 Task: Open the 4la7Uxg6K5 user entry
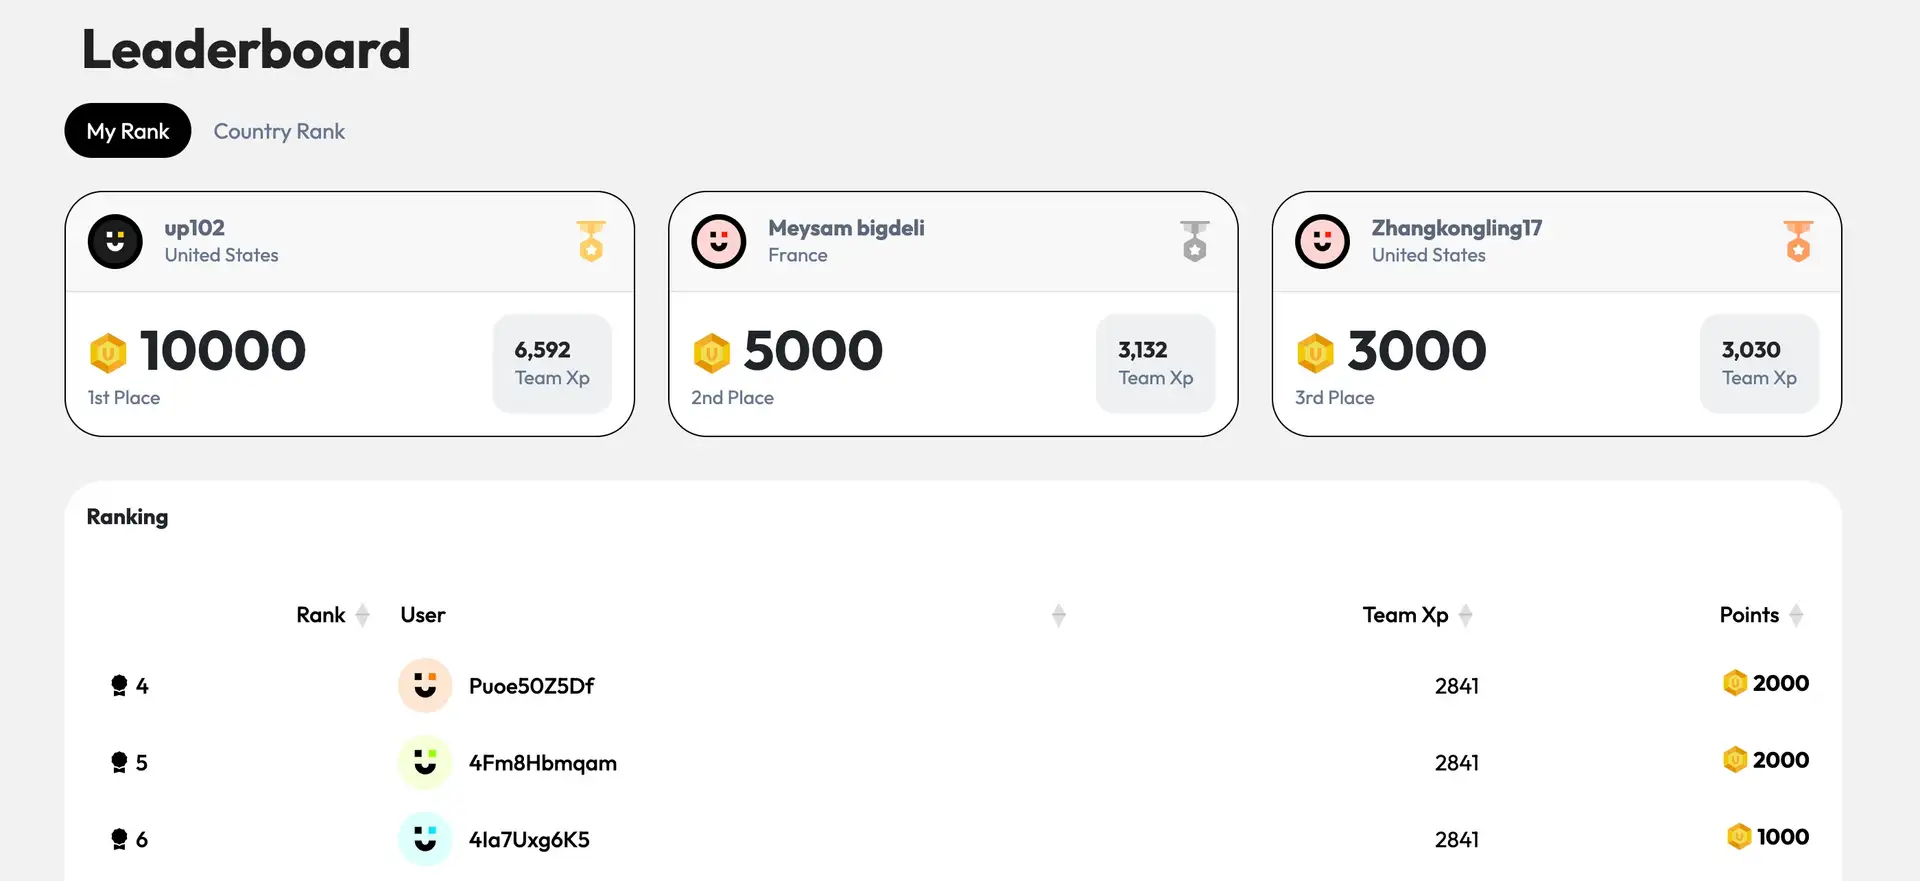point(529,839)
